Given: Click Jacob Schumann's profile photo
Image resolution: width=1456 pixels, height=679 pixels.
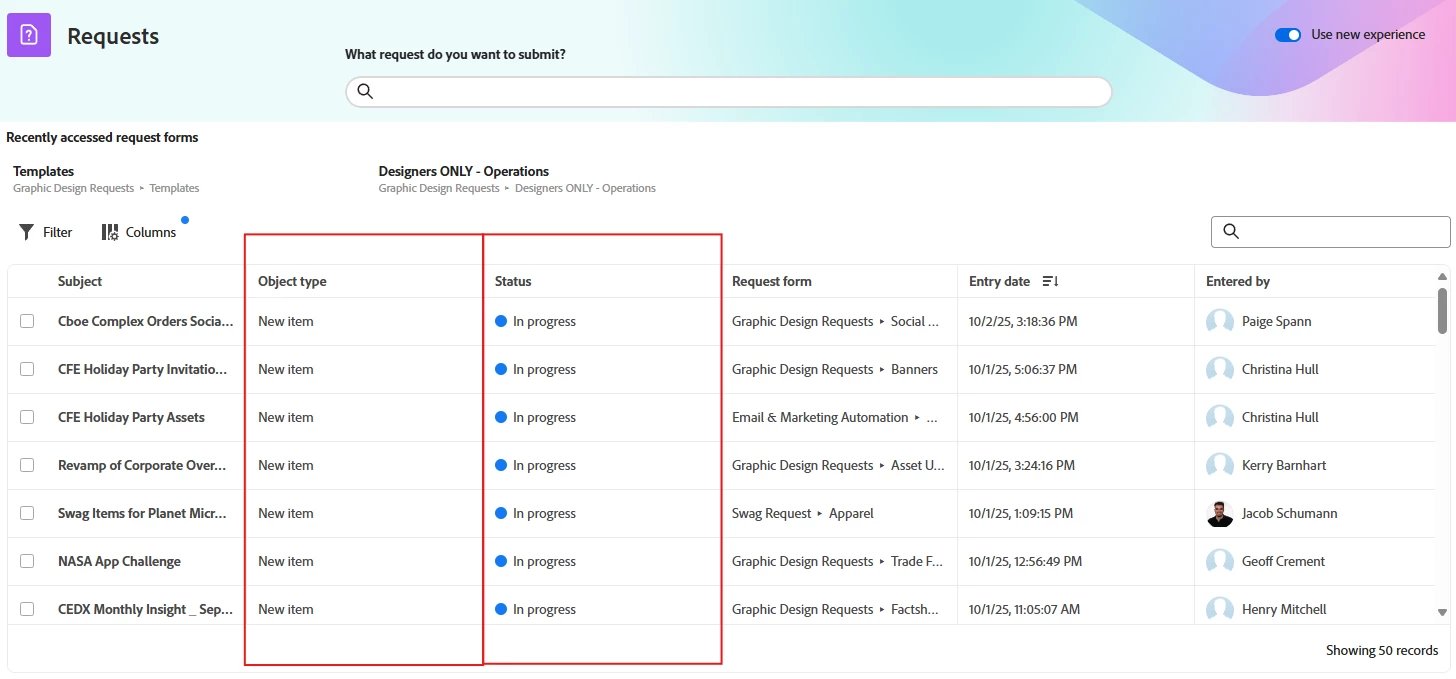Looking at the screenshot, I should coord(1220,513).
